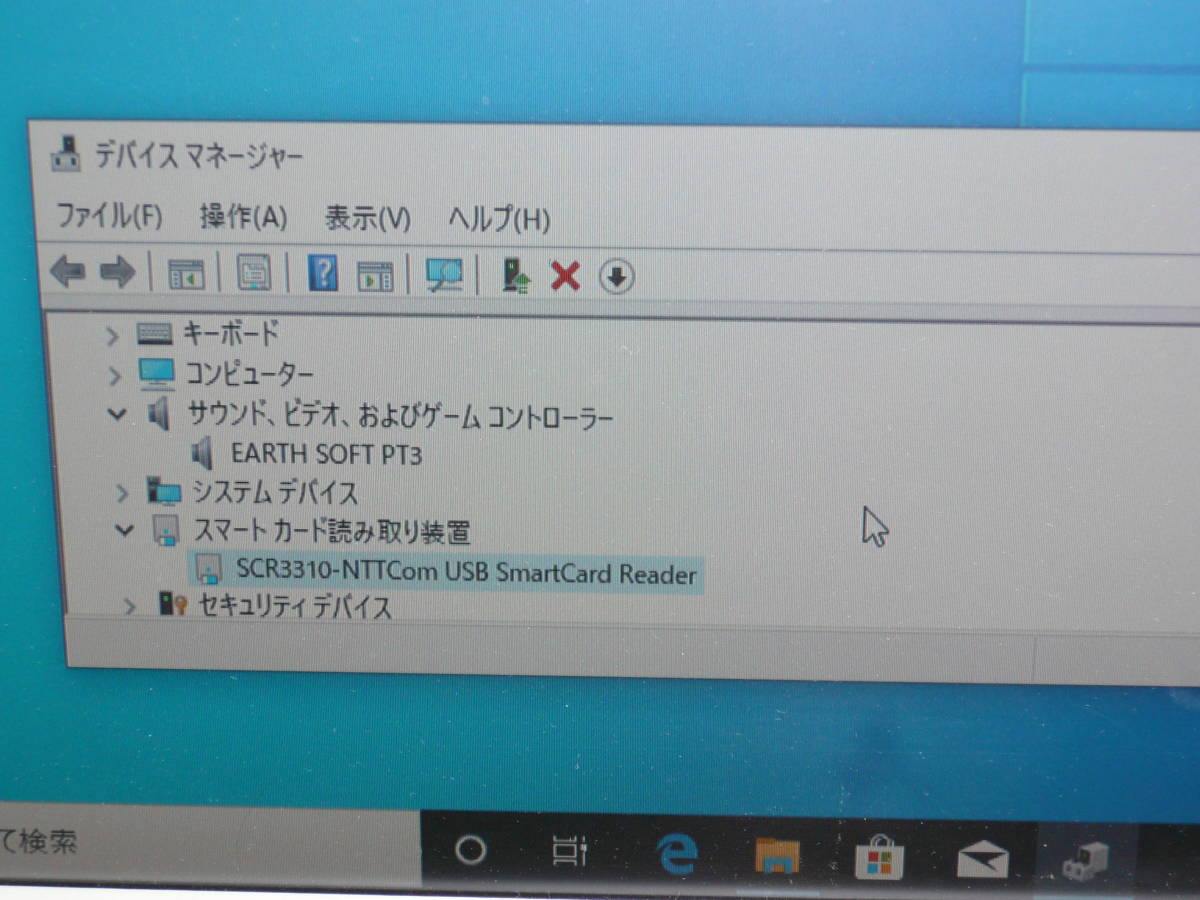Launch Microsoft Edge from the taskbar
The width and height of the screenshot is (1200, 900).
point(677,853)
